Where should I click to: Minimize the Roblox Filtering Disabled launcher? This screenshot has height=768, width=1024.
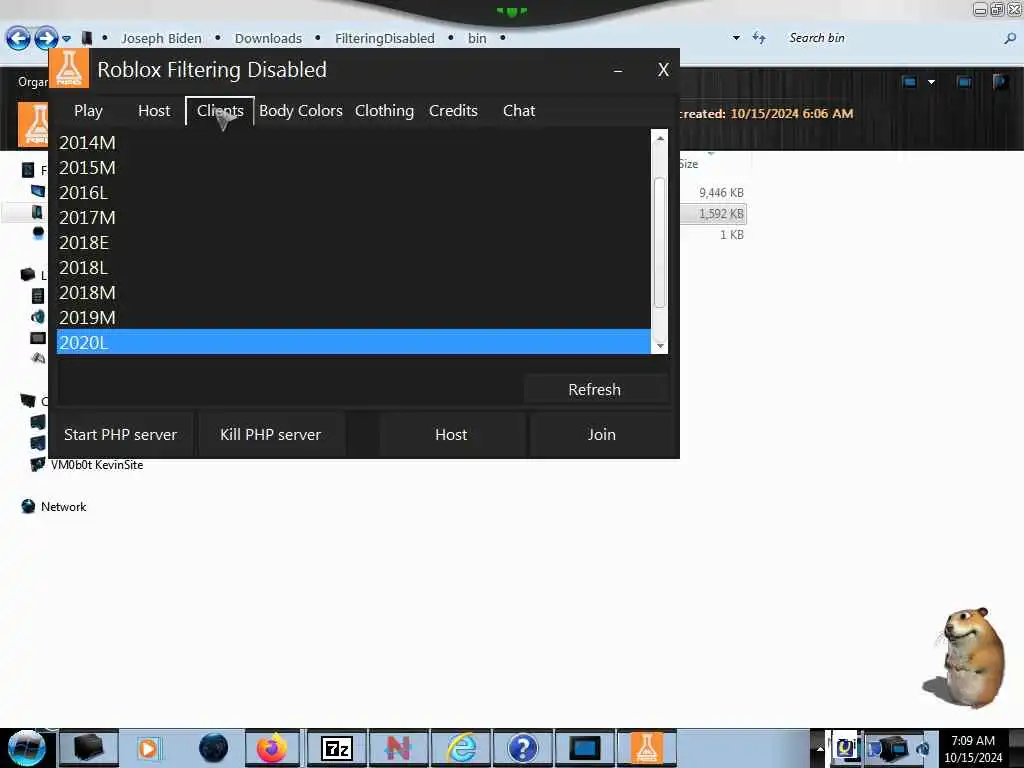click(617, 71)
